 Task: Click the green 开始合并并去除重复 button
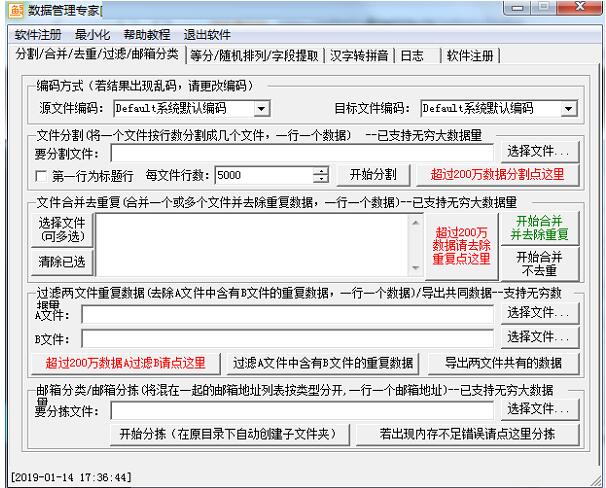pyautogui.click(x=540, y=228)
